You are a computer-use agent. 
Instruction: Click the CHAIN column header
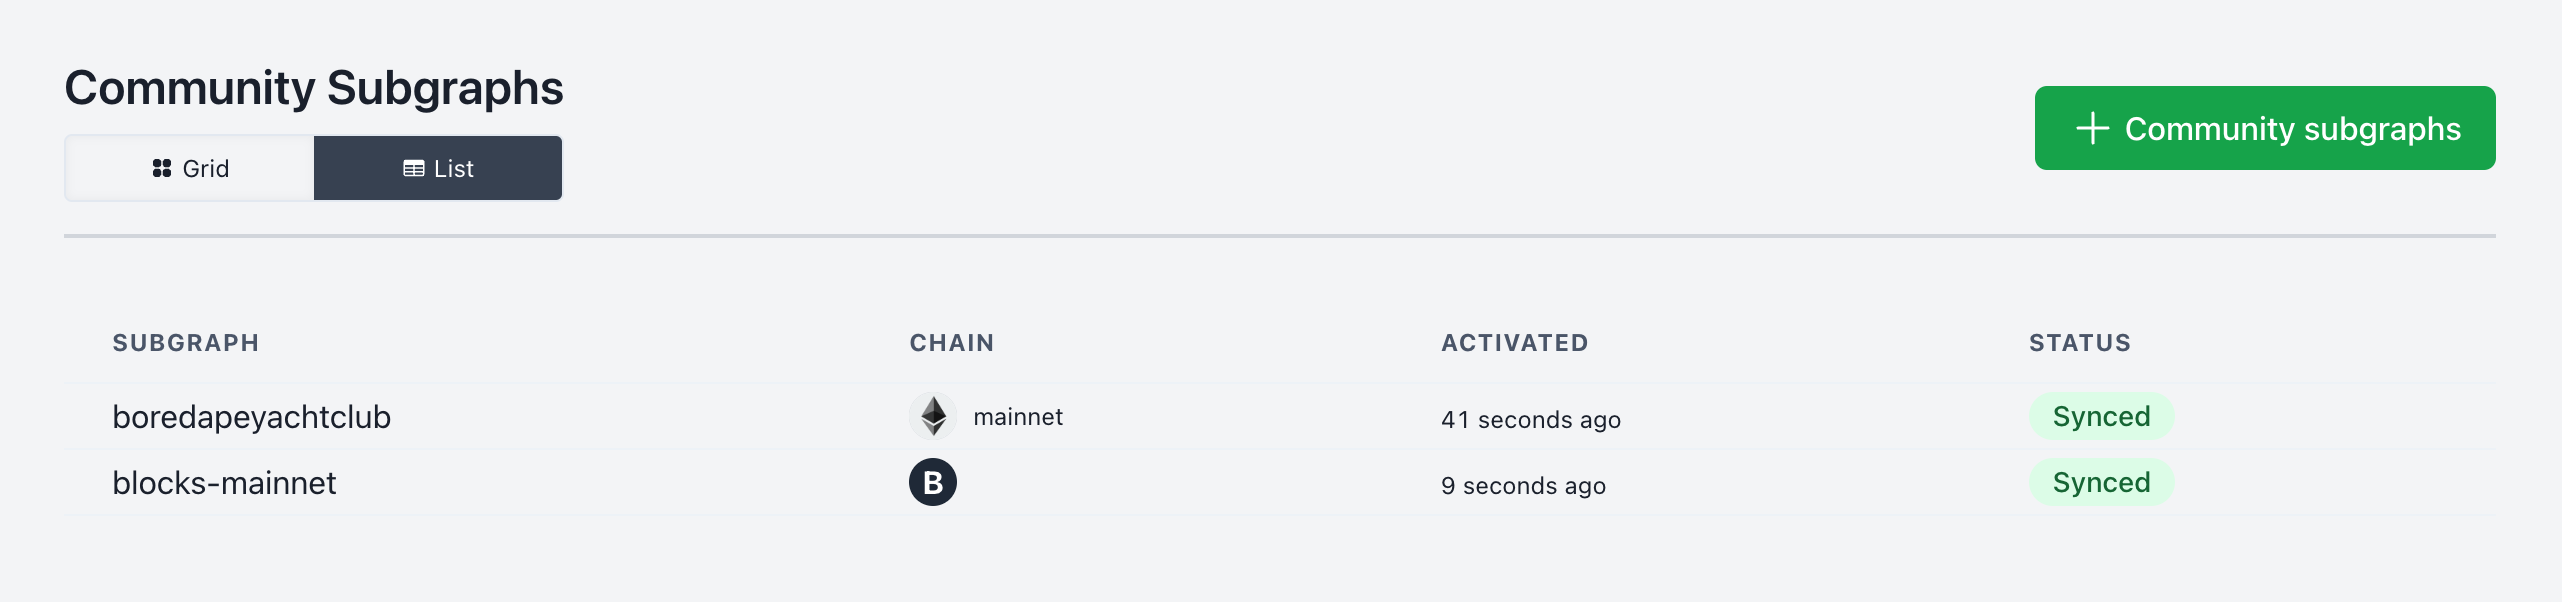(951, 343)
